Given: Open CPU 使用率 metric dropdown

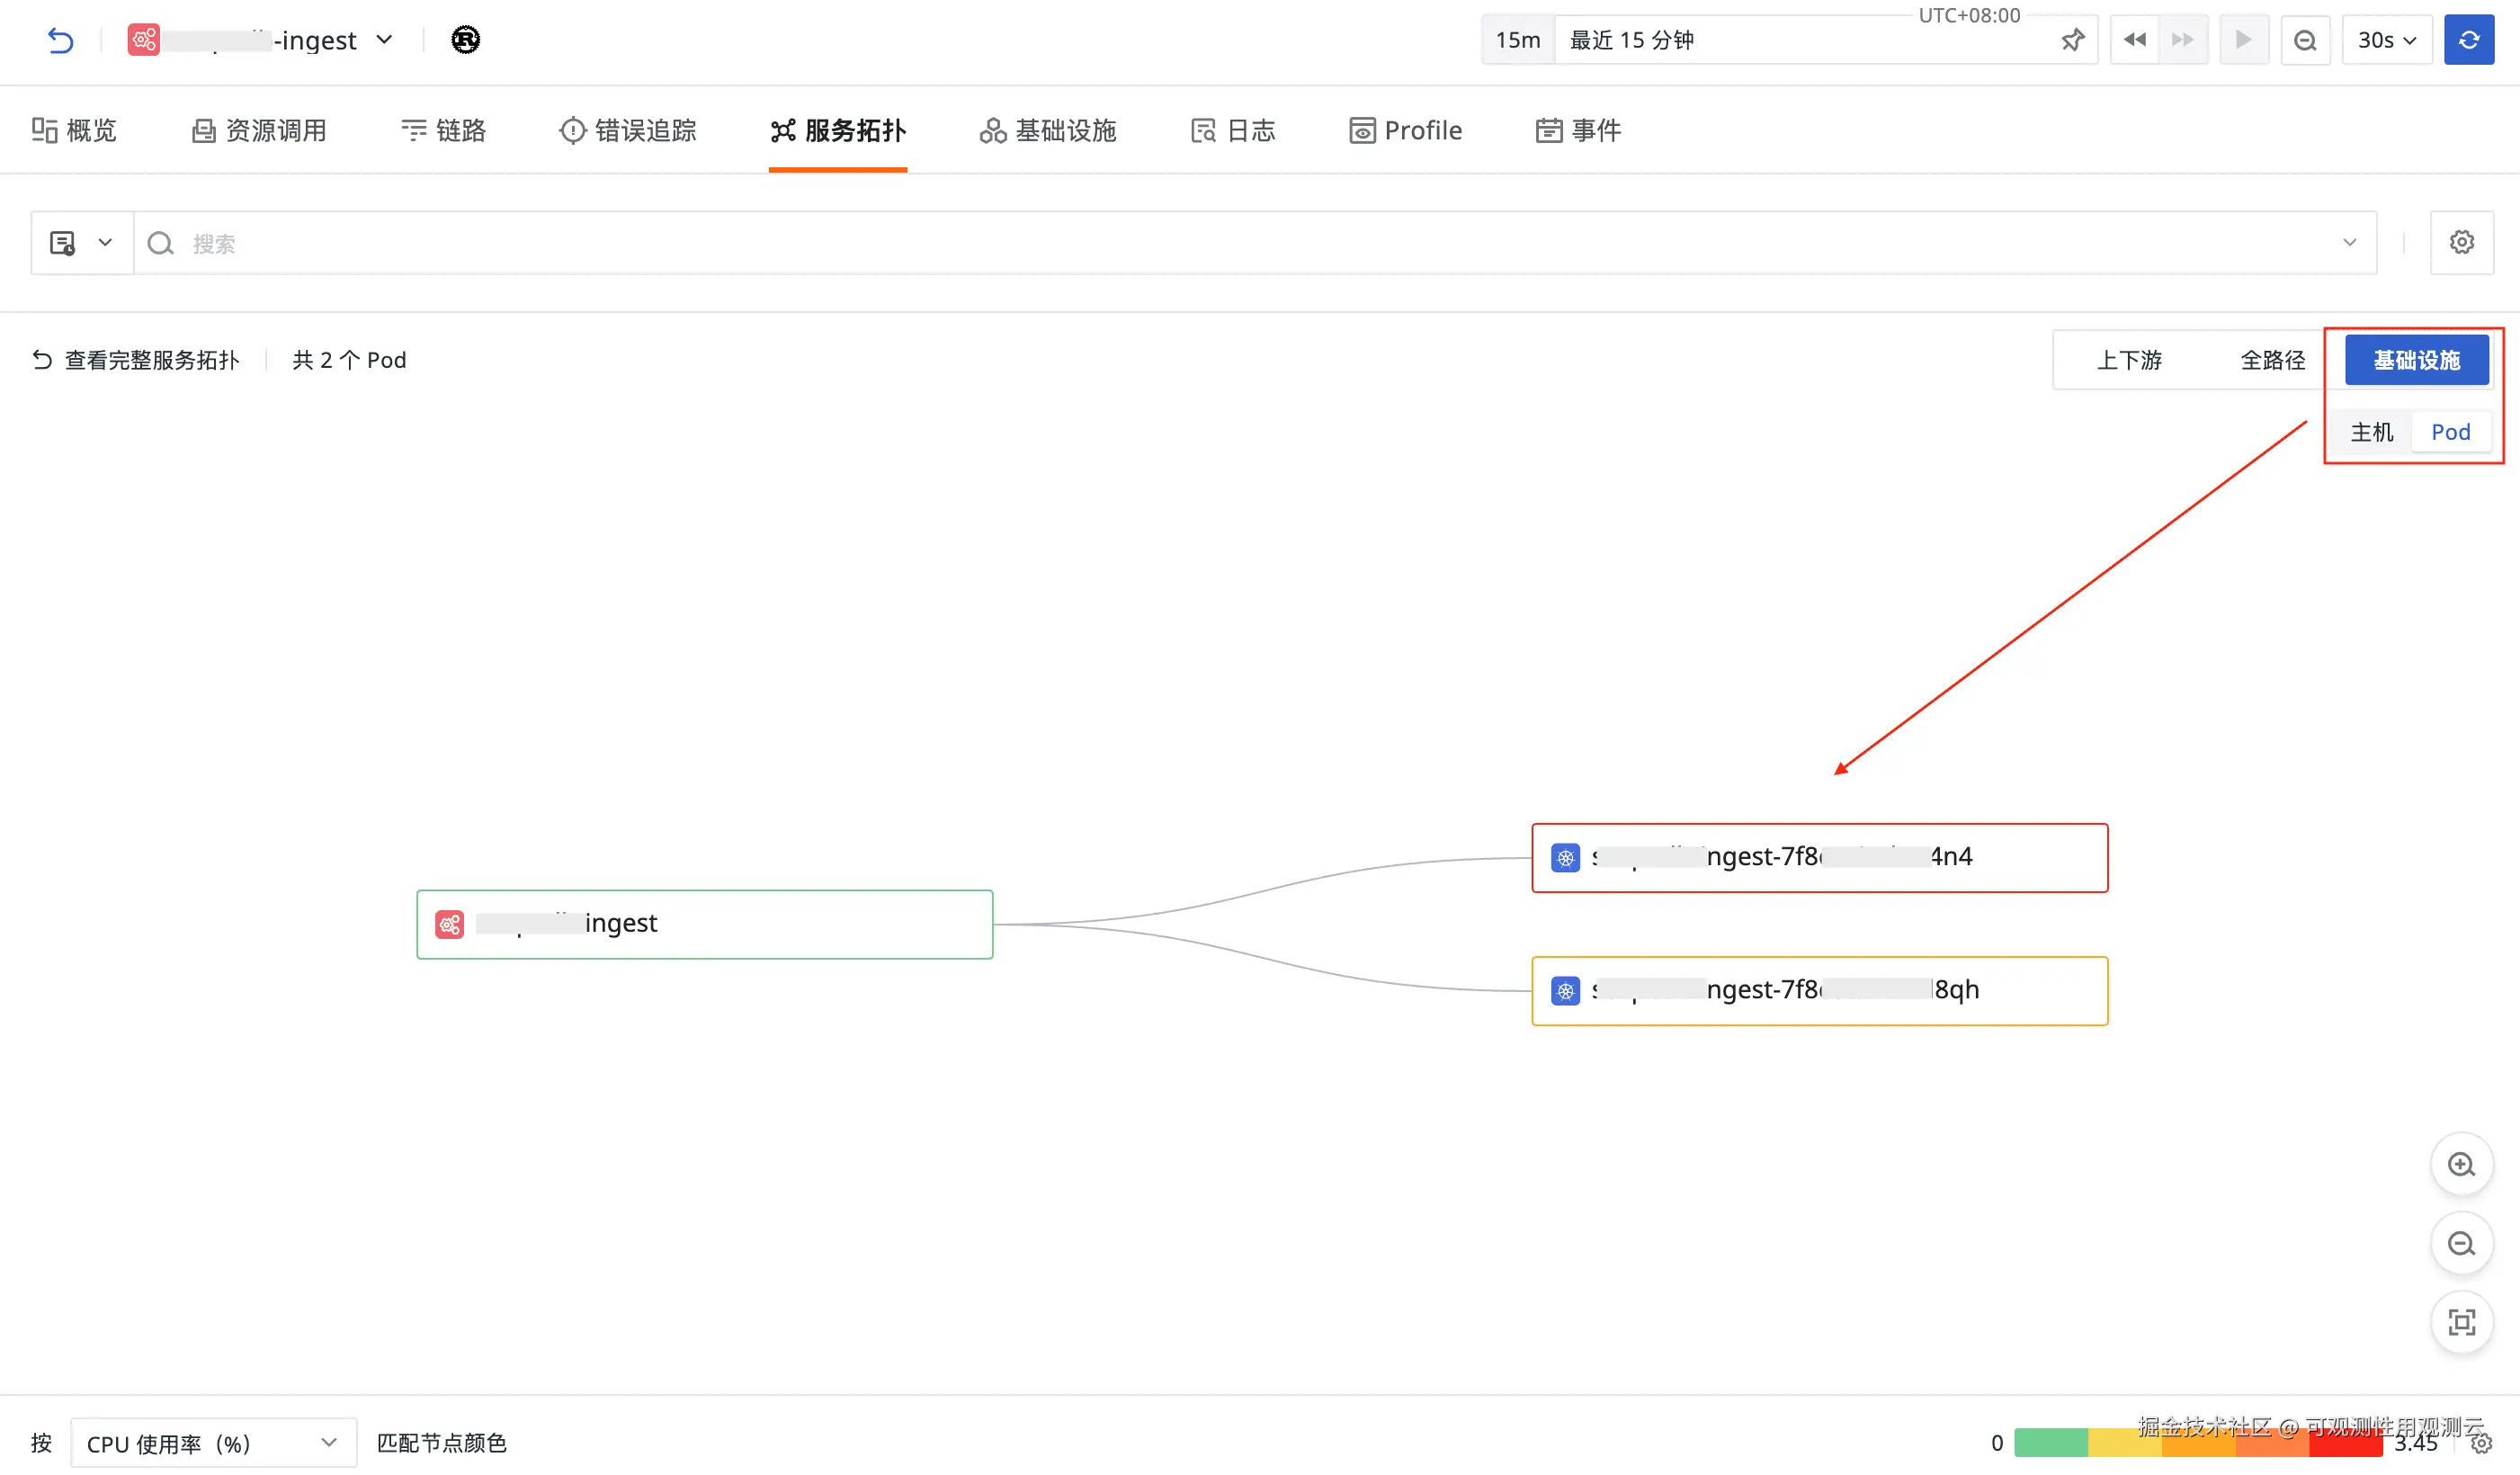Looking at the screenshot, I should pos(213,1442).
